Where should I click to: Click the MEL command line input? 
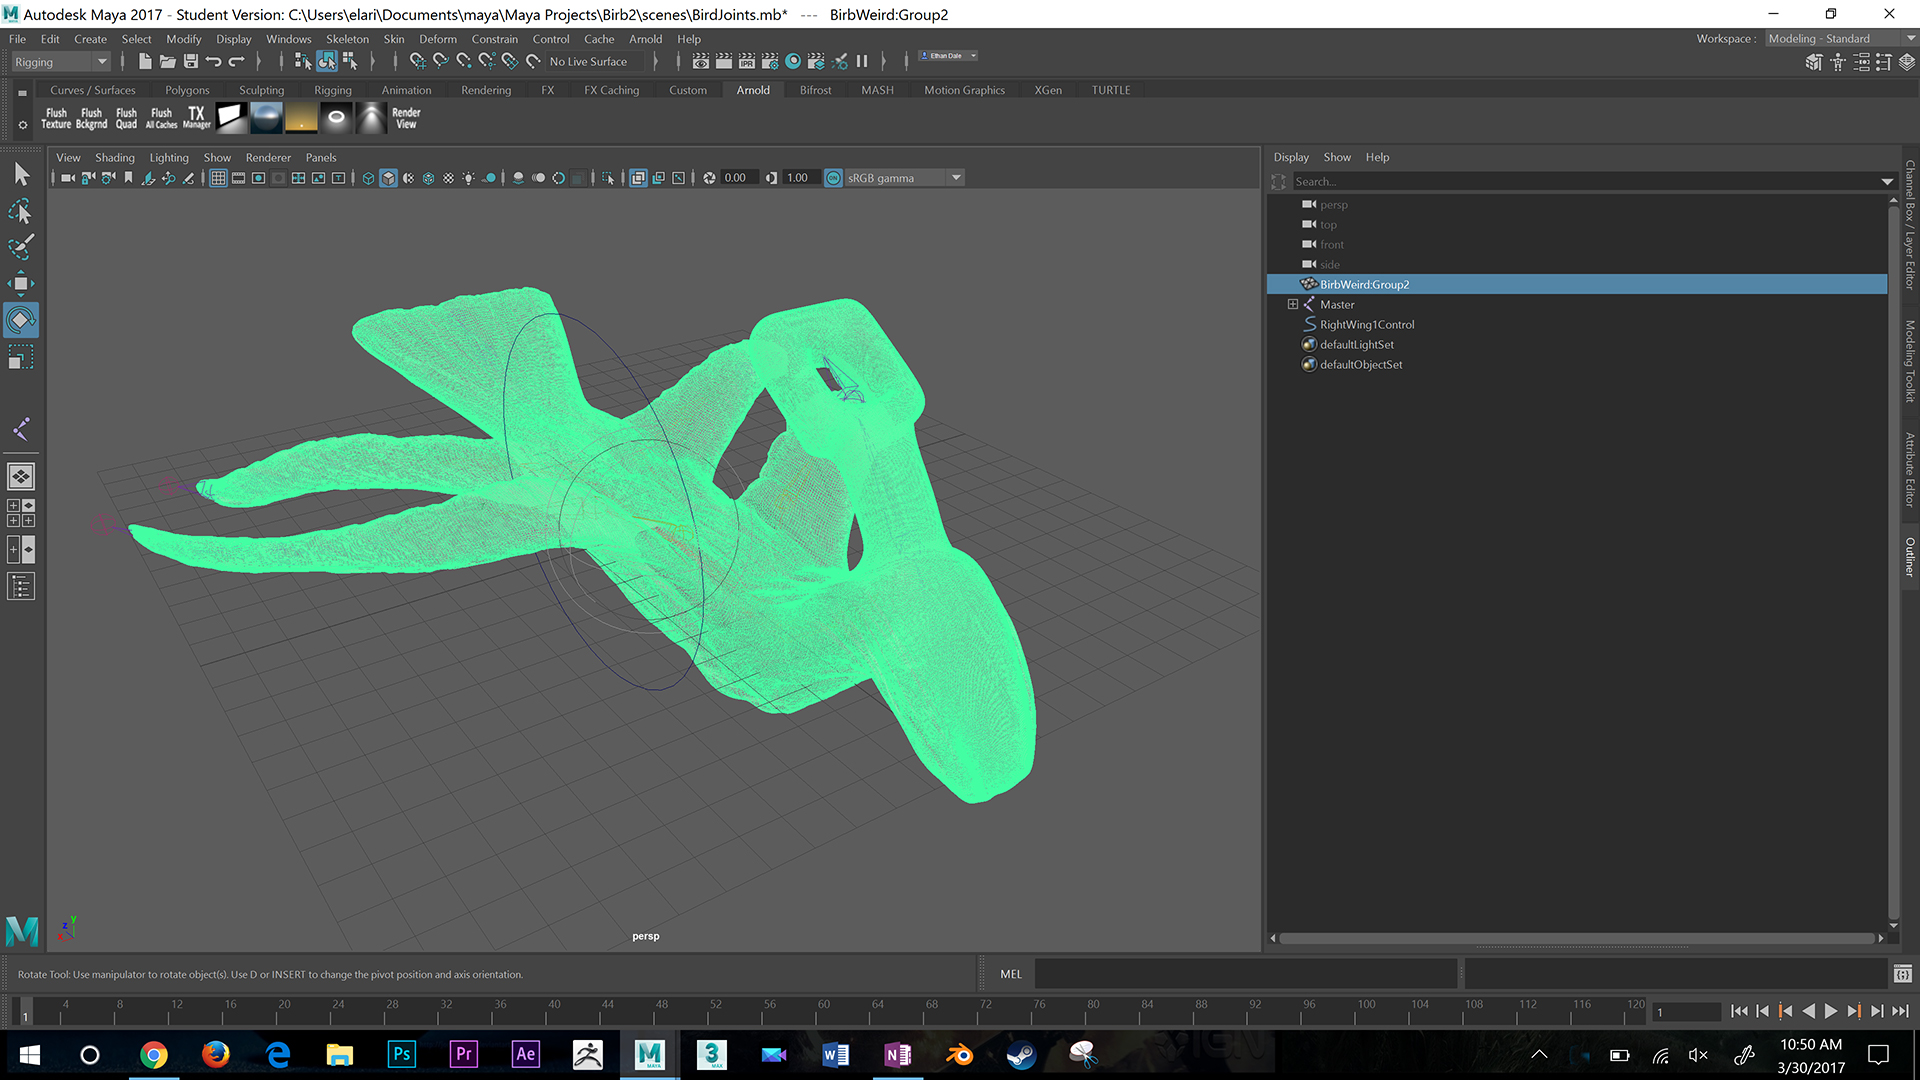[1245, 974]
